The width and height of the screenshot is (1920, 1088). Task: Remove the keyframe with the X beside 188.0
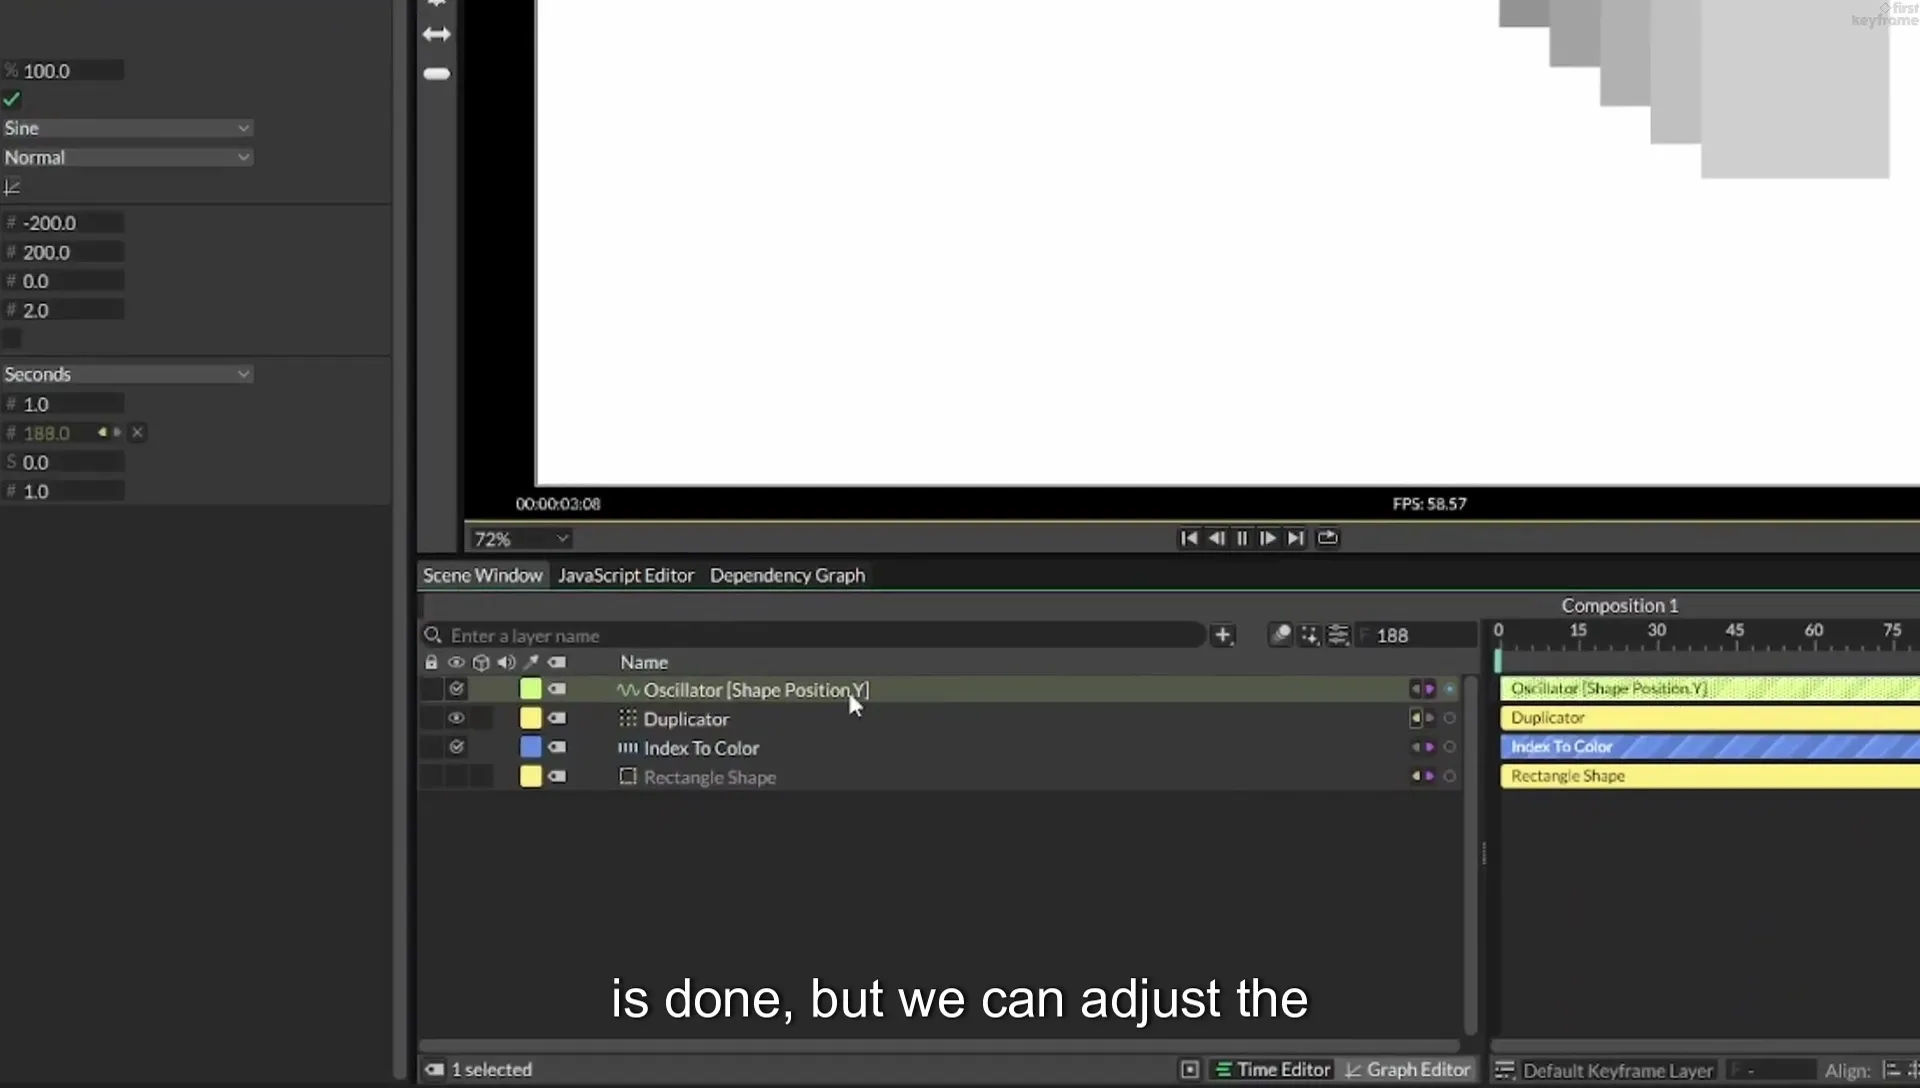coord(138,432)
